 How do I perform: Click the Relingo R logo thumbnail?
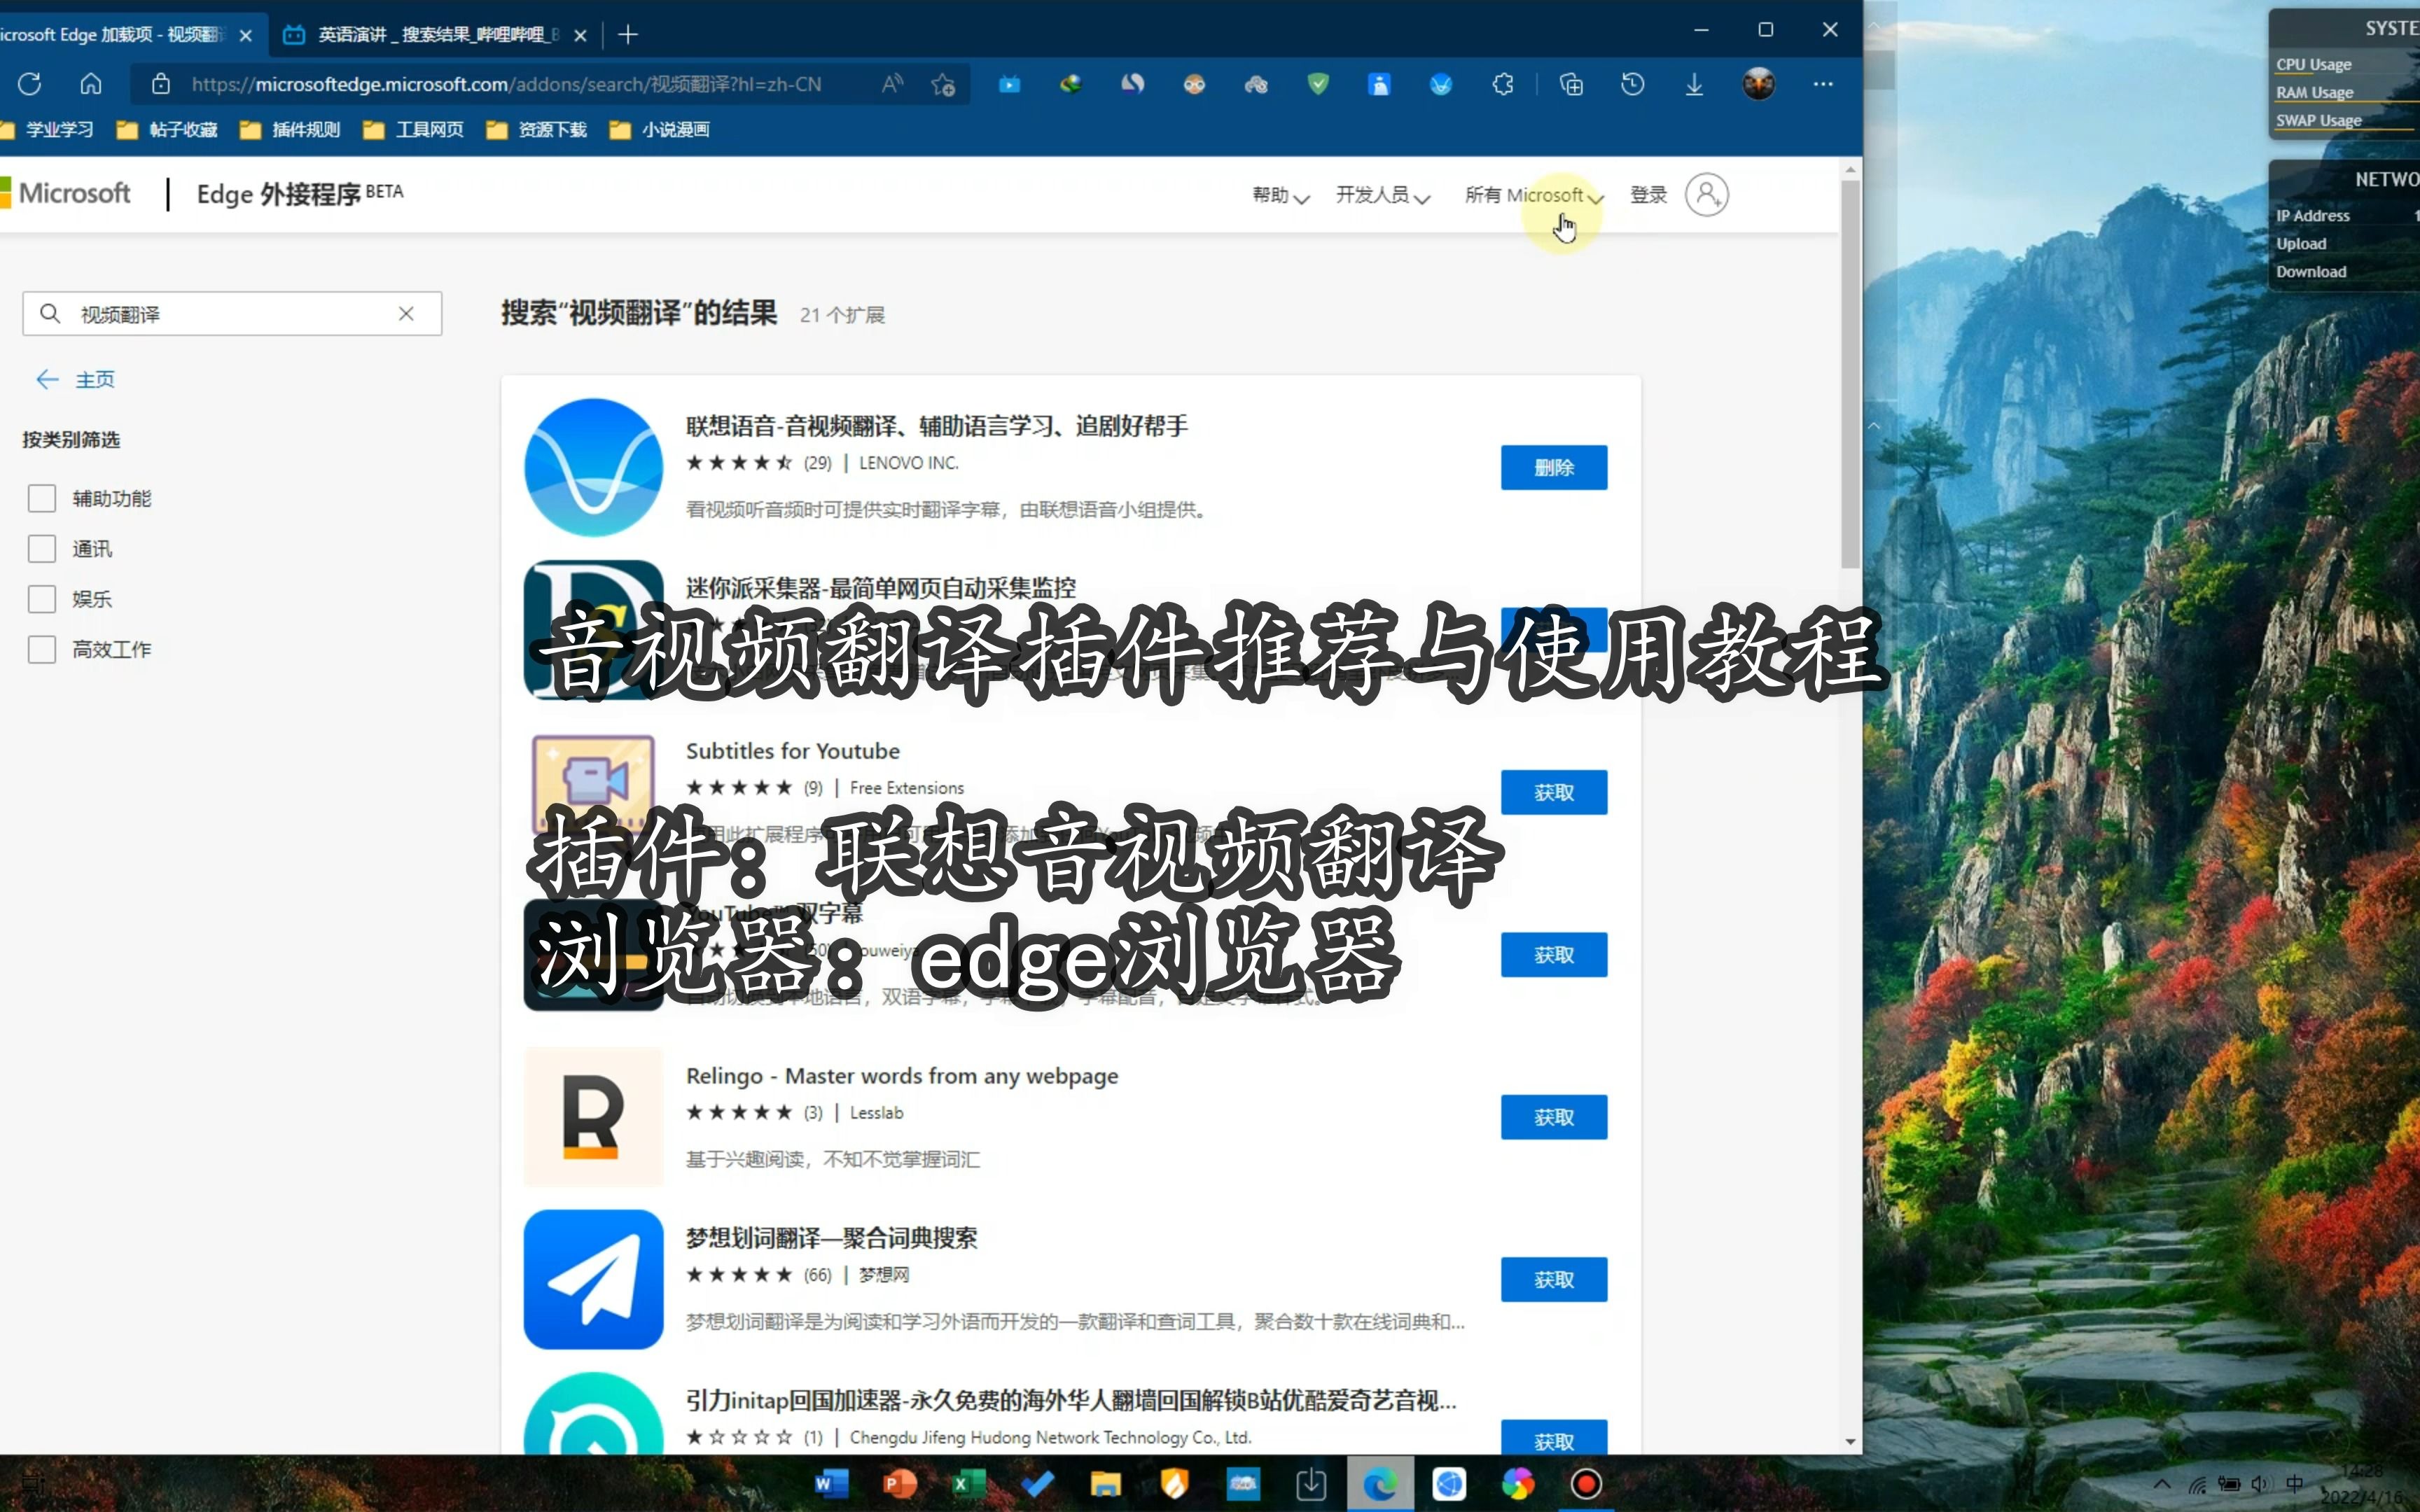593,1117
